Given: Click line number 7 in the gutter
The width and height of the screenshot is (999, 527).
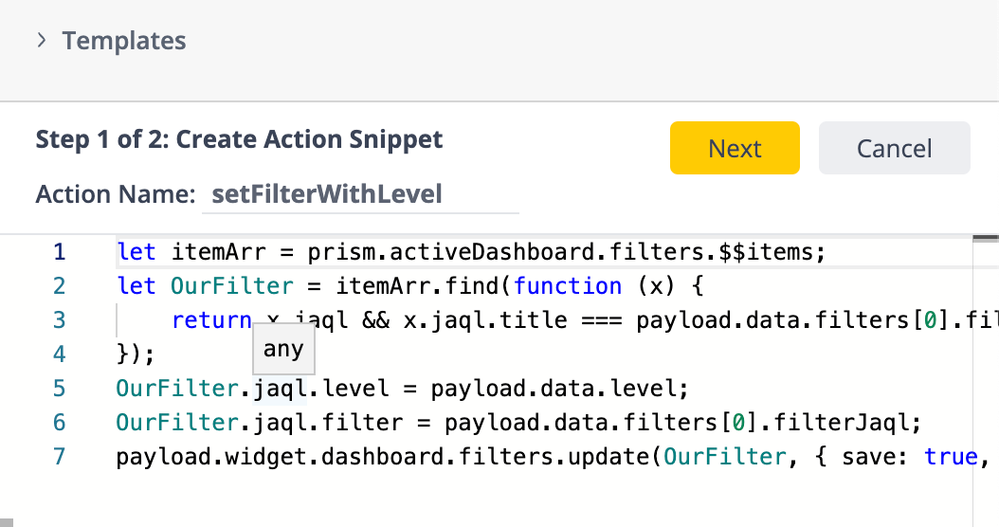Looking at the screenshot, I should click(x=59, y=456).
